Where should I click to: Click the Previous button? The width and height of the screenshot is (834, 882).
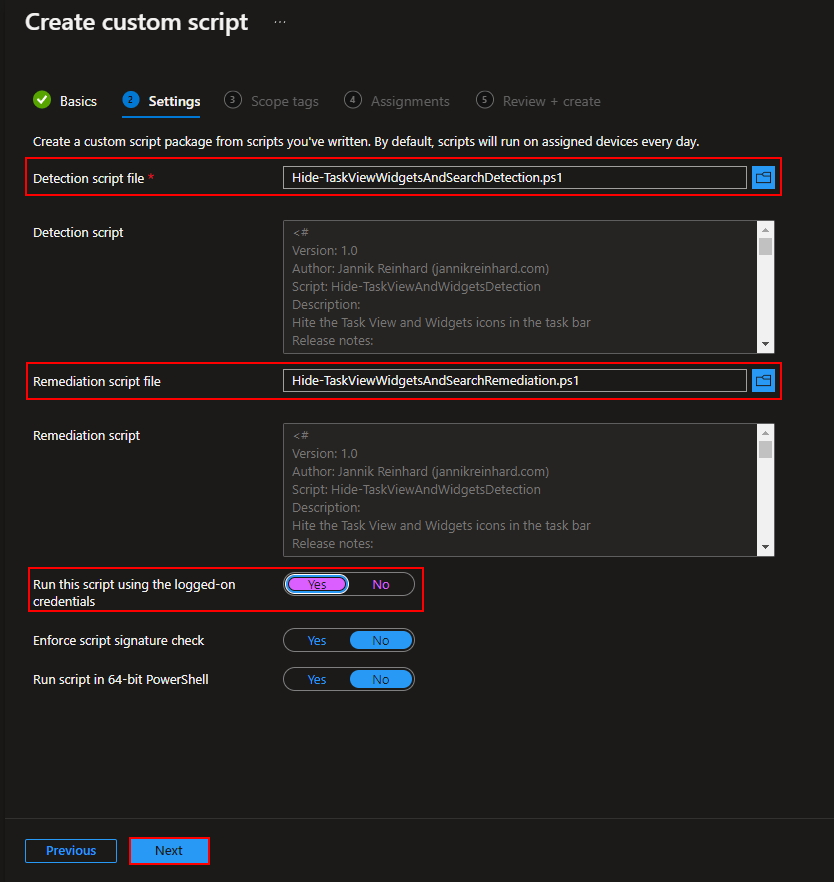[71, 851]
